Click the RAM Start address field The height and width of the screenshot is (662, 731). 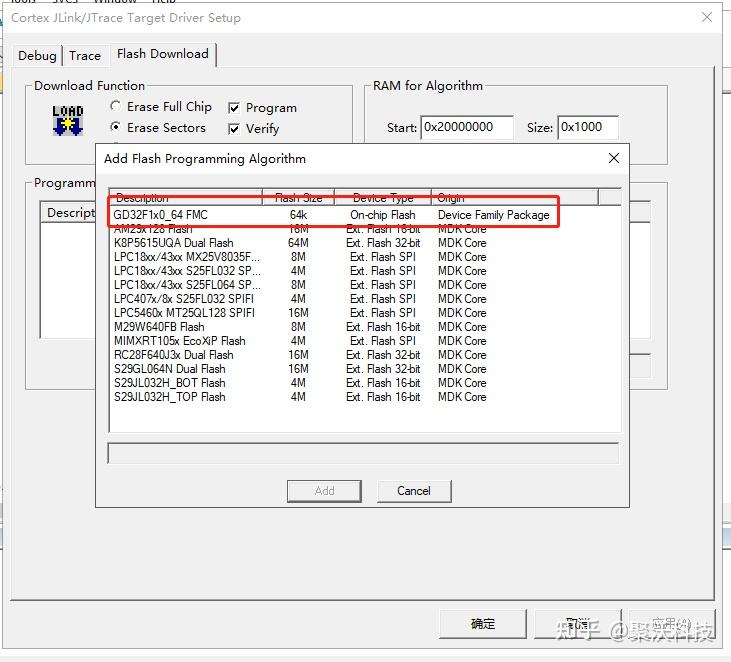[467, 127]
